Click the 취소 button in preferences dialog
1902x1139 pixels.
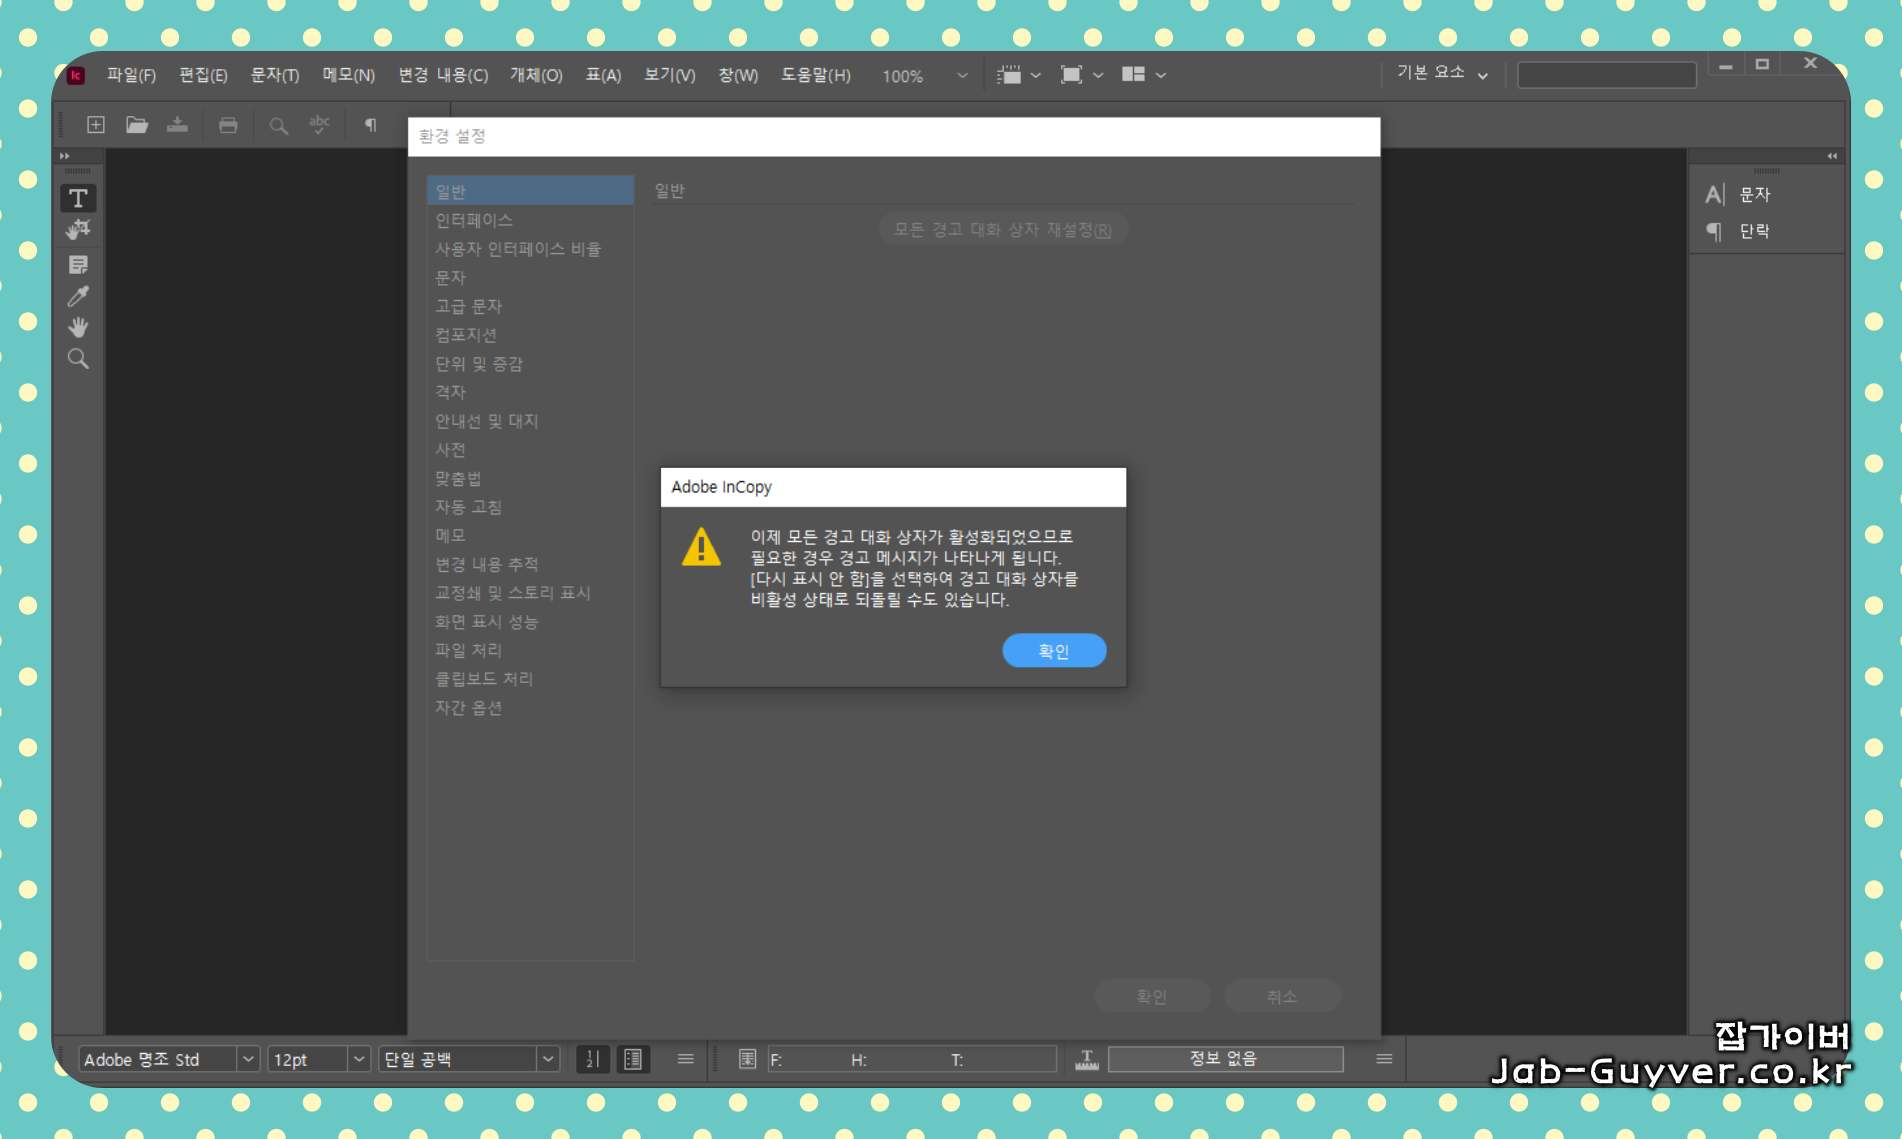point(1281,996)
